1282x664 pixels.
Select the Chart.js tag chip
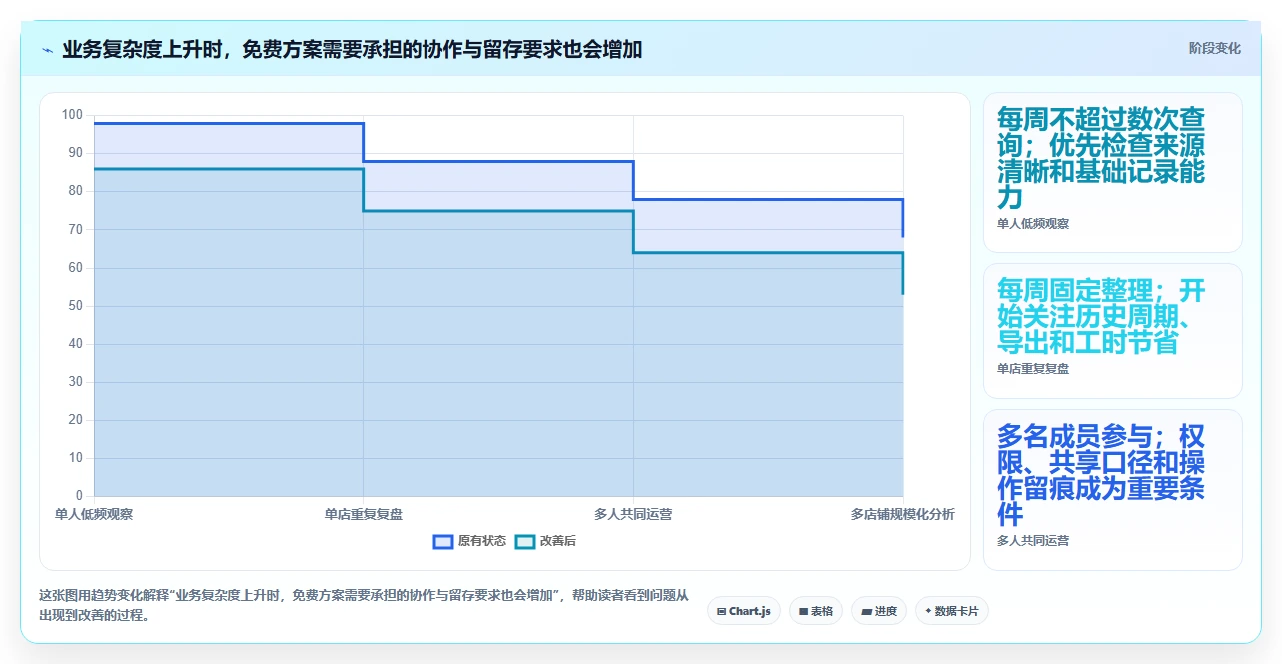click(744, 611)
